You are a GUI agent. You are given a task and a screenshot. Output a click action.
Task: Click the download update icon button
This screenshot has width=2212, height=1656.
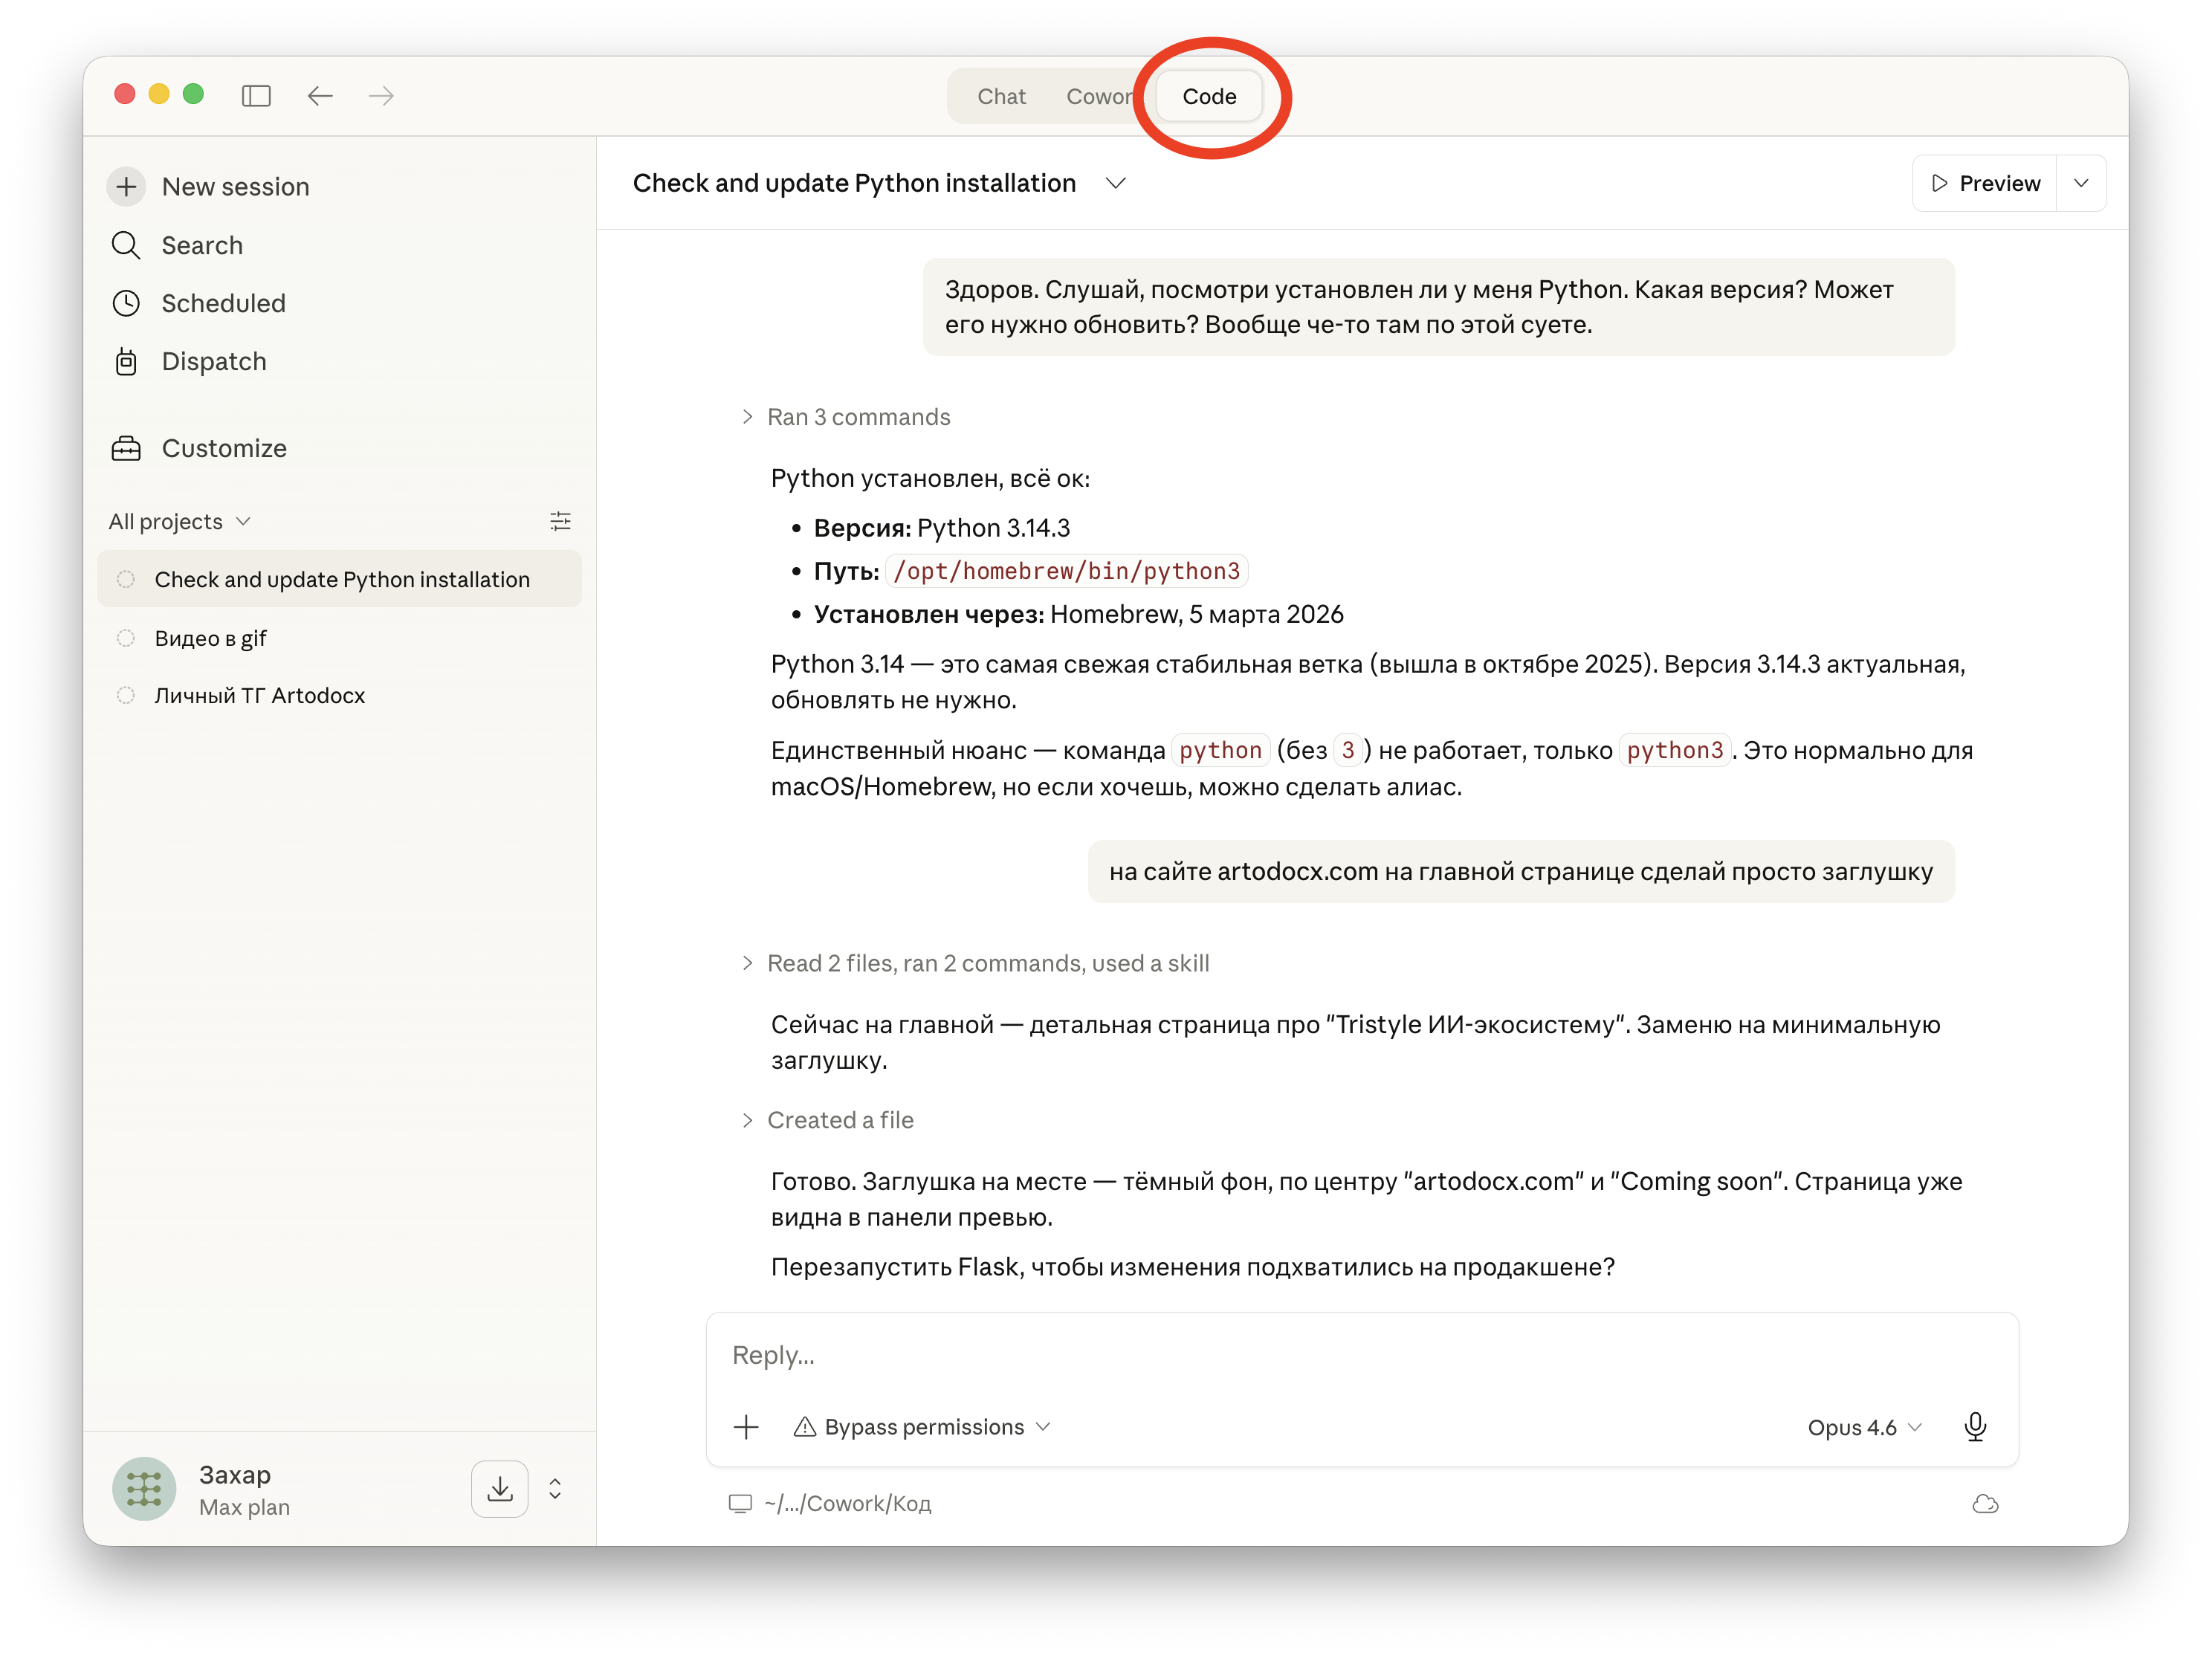(500, 1489)
